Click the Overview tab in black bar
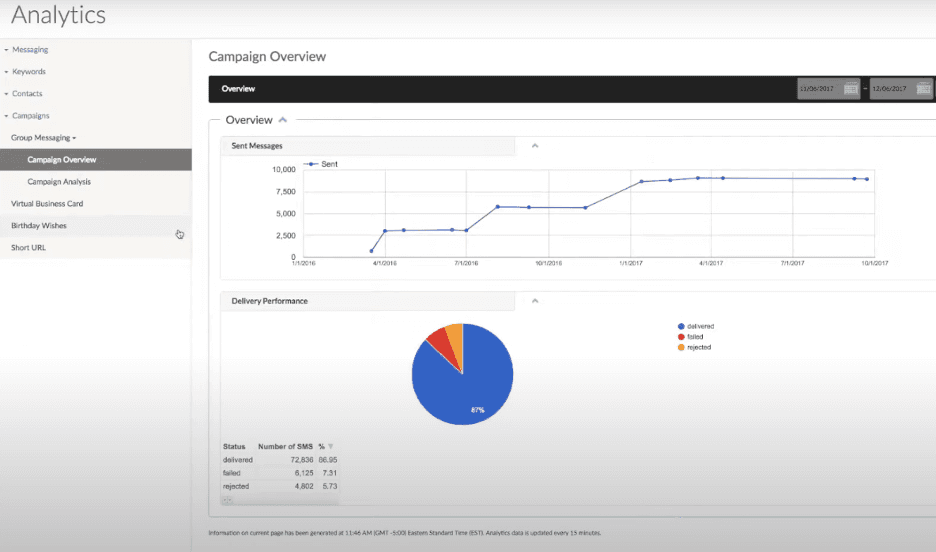 point(238,89)
